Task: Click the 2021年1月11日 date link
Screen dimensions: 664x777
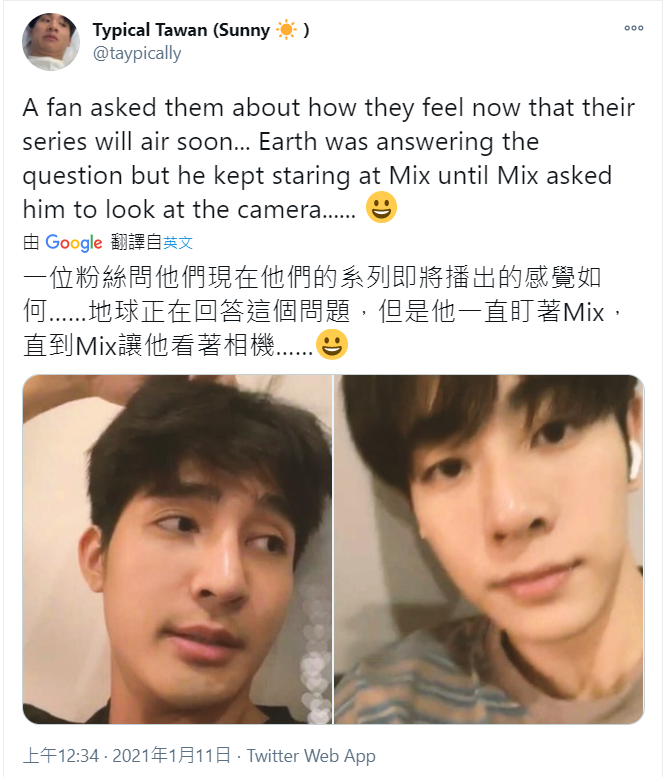Action: [171, 756]
